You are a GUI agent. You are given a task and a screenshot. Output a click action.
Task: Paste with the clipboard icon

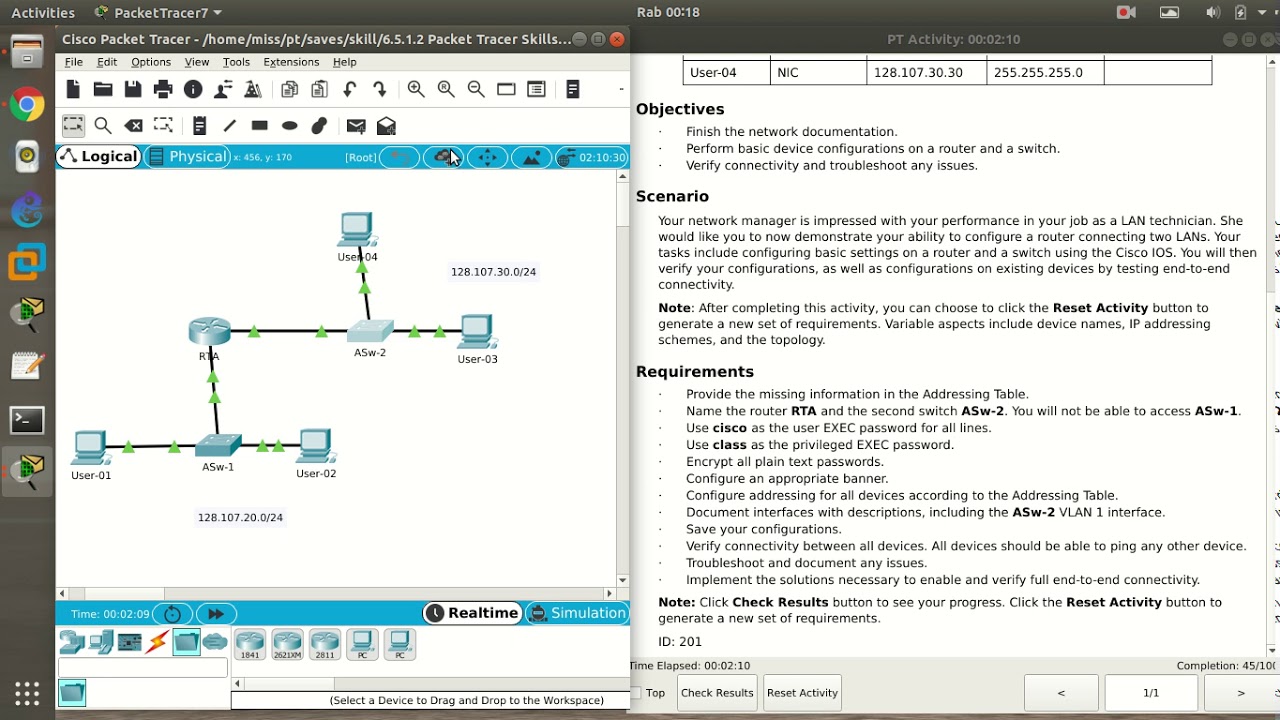point(319,90)
